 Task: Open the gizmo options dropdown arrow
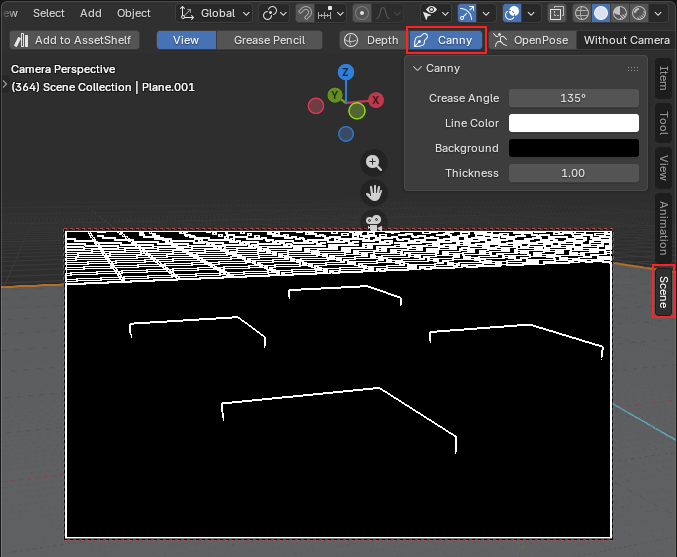486,13
